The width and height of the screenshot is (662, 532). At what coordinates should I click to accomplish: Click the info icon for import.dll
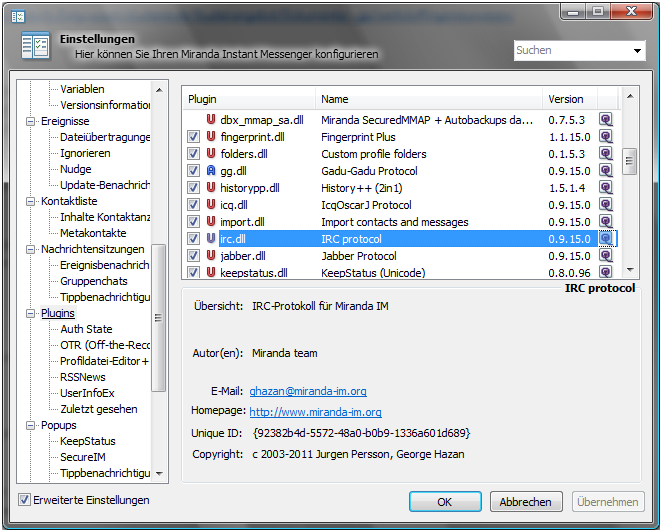pos(606,221)
